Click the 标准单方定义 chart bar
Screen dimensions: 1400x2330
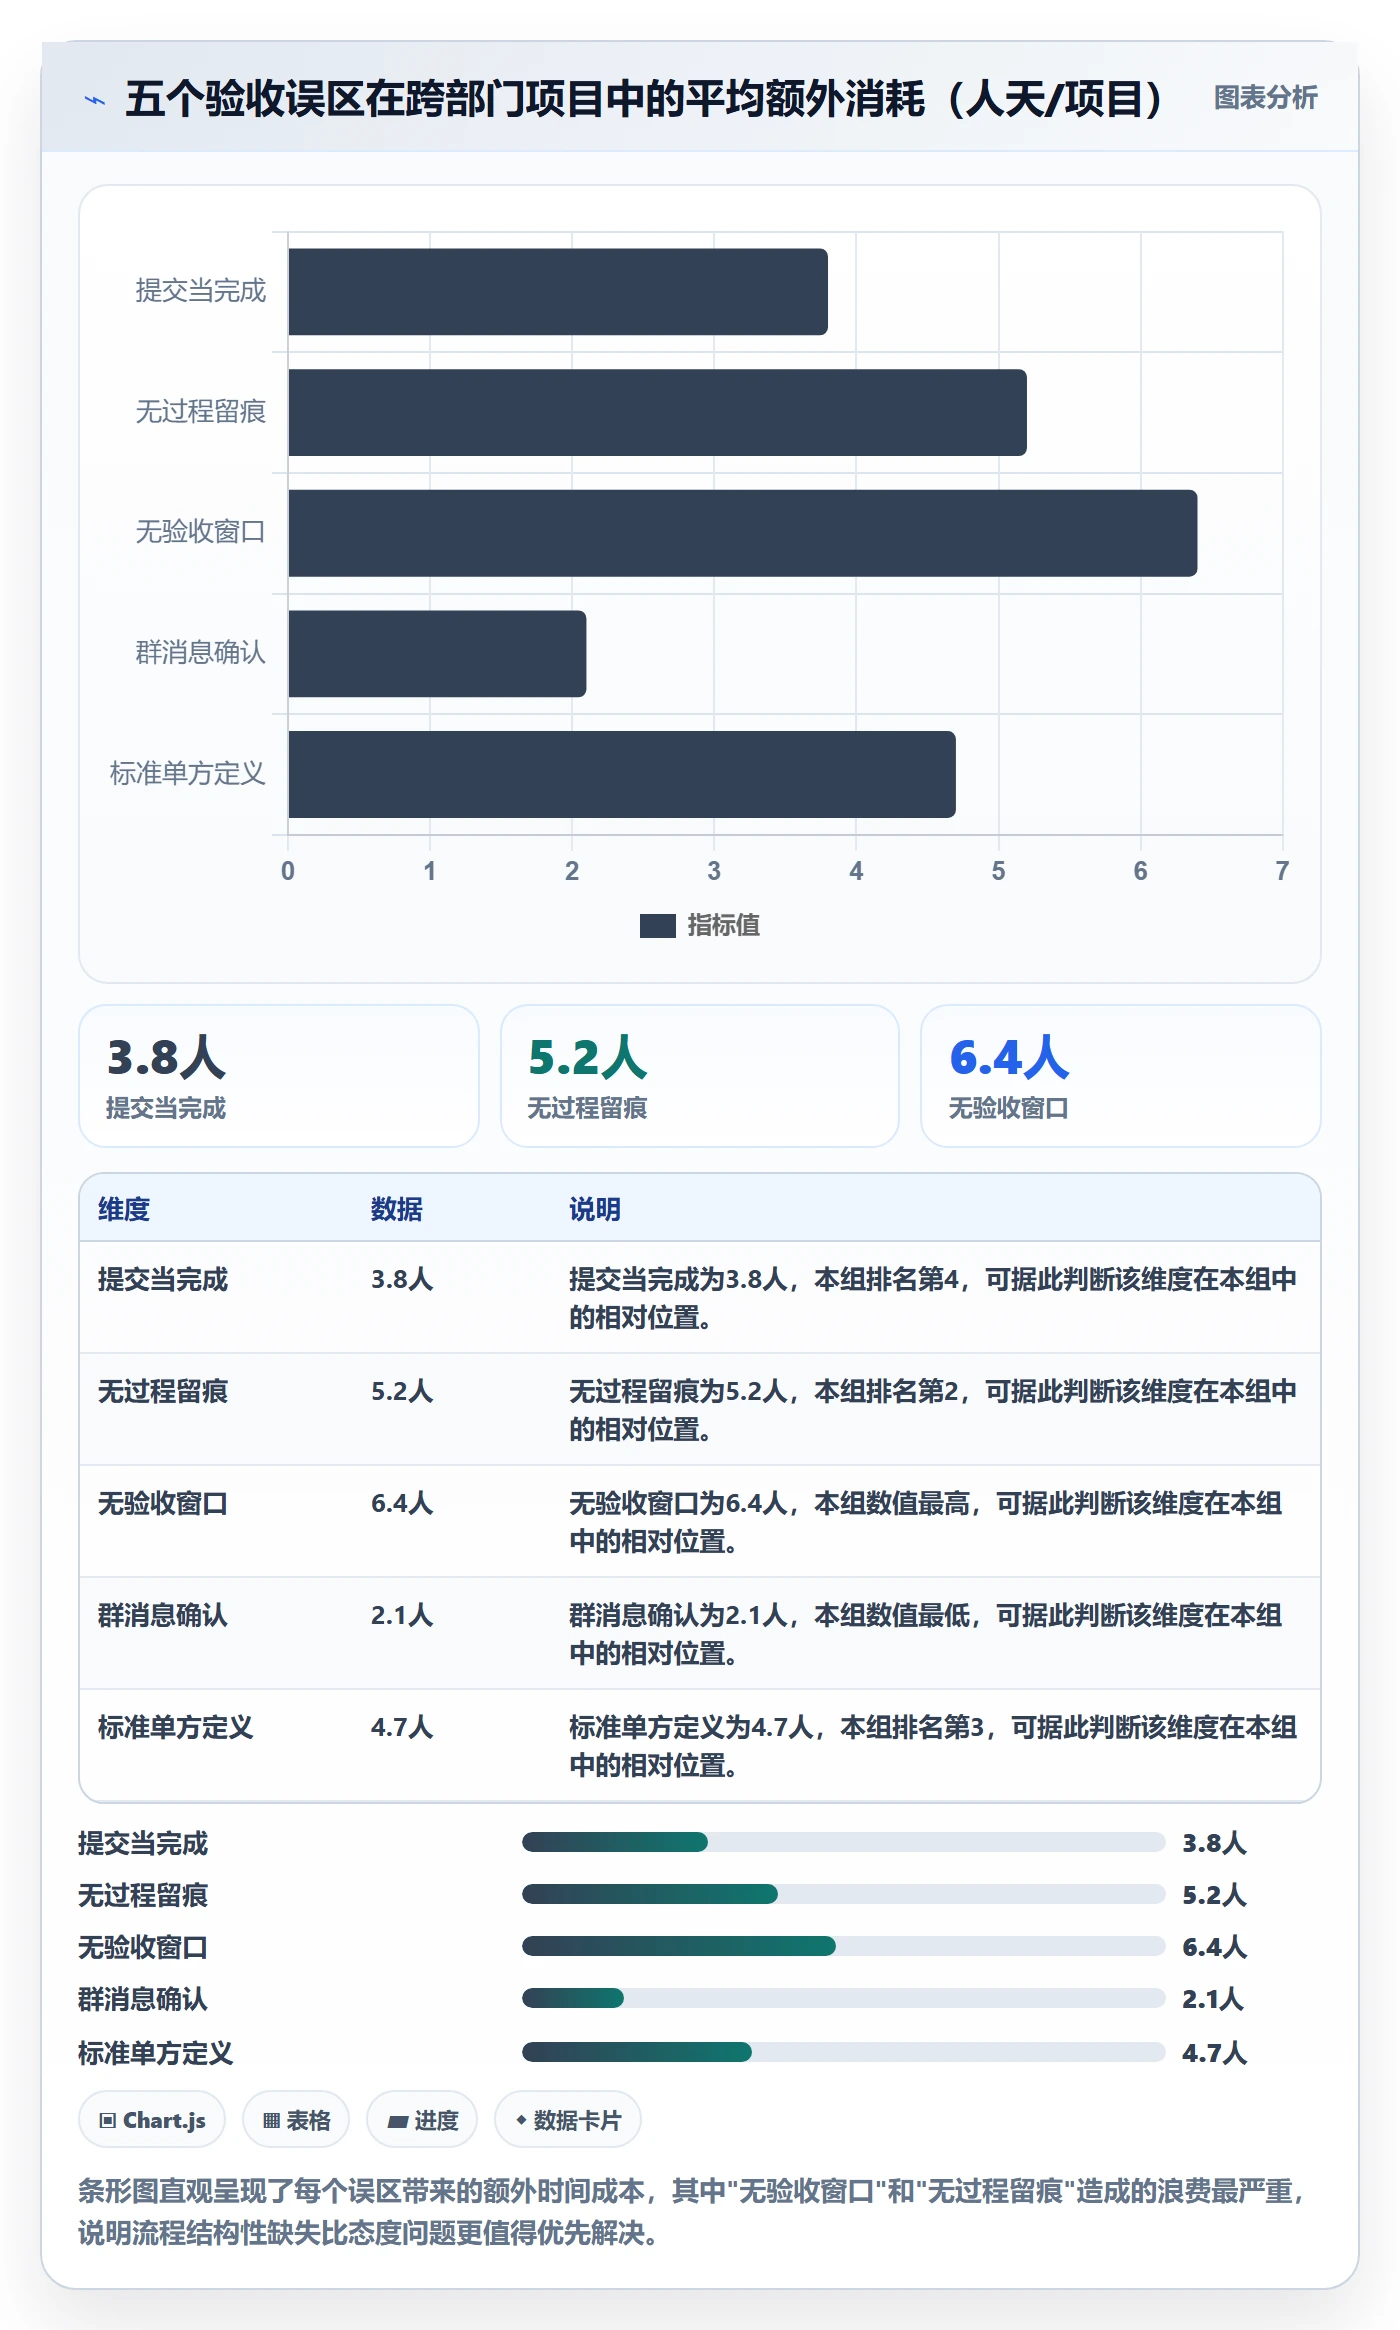[x=622, y=774]
